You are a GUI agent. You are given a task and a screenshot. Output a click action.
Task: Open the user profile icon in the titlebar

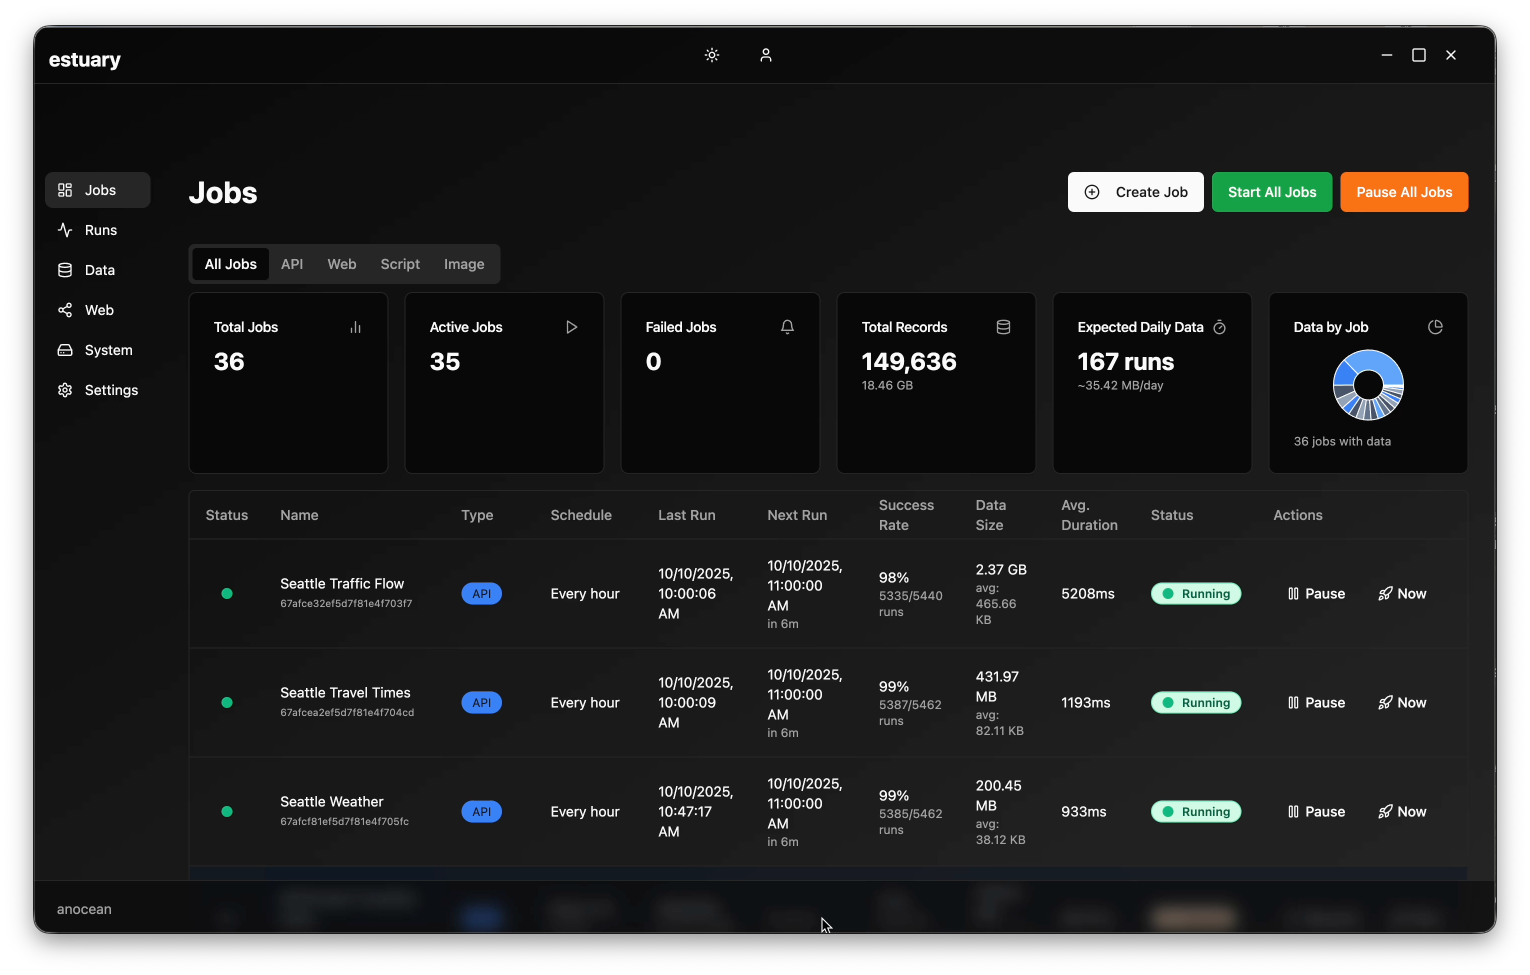[x=766, y=55]
